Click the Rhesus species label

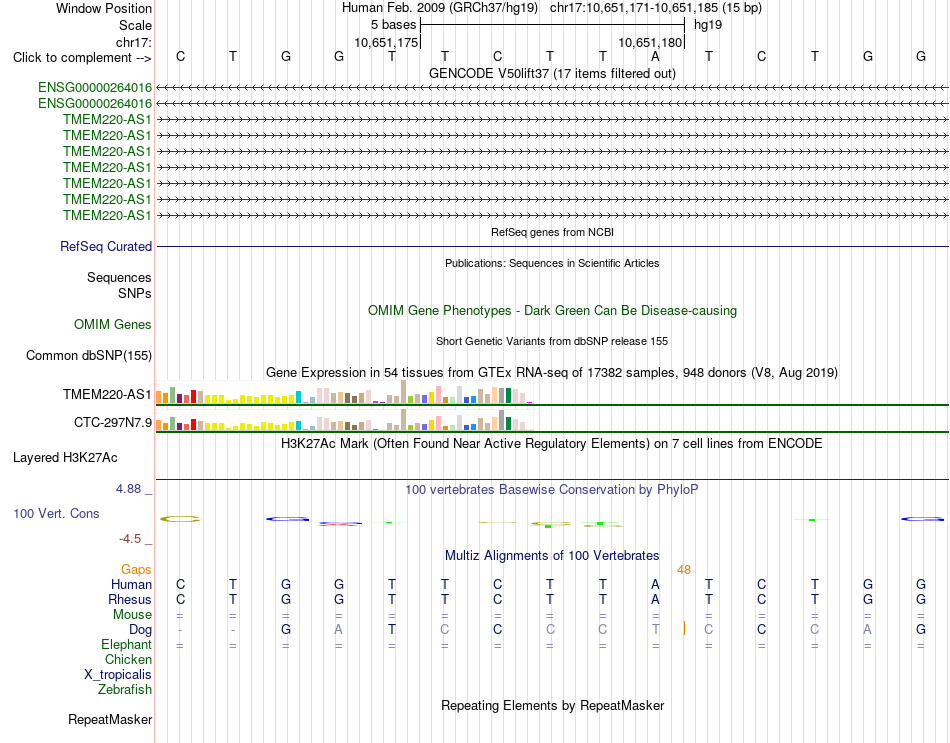point(130,599)
